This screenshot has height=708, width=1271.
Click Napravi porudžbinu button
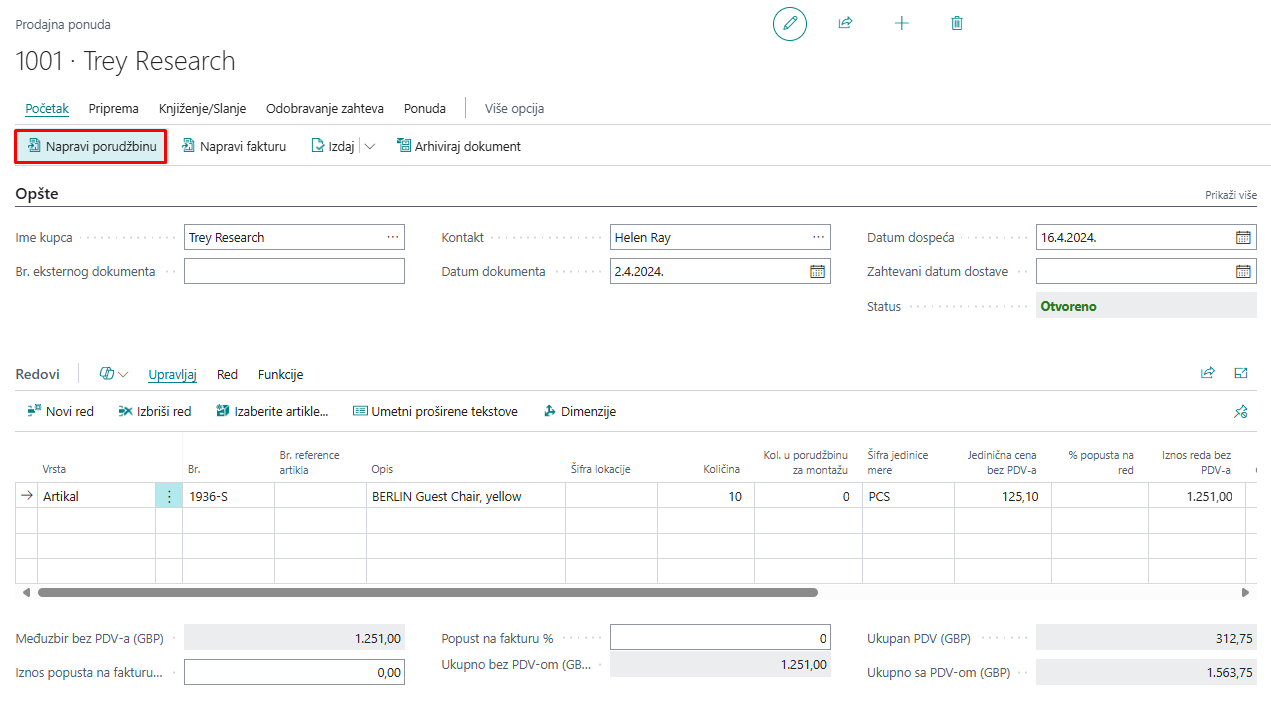pyautogui.click(x=91, y=146)
